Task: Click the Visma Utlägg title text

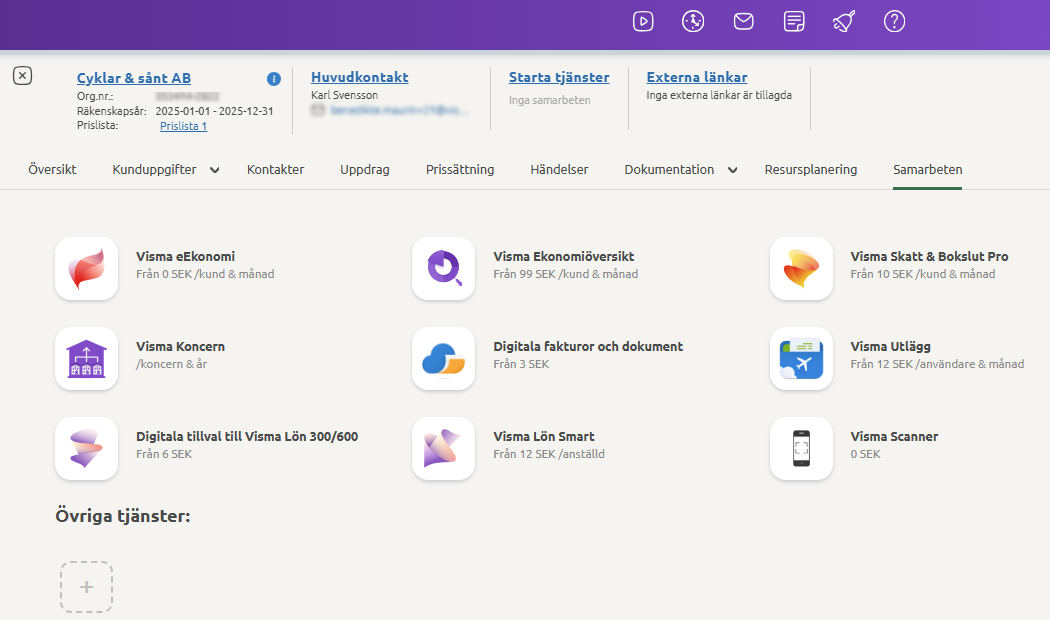Action: pos(891,346)
